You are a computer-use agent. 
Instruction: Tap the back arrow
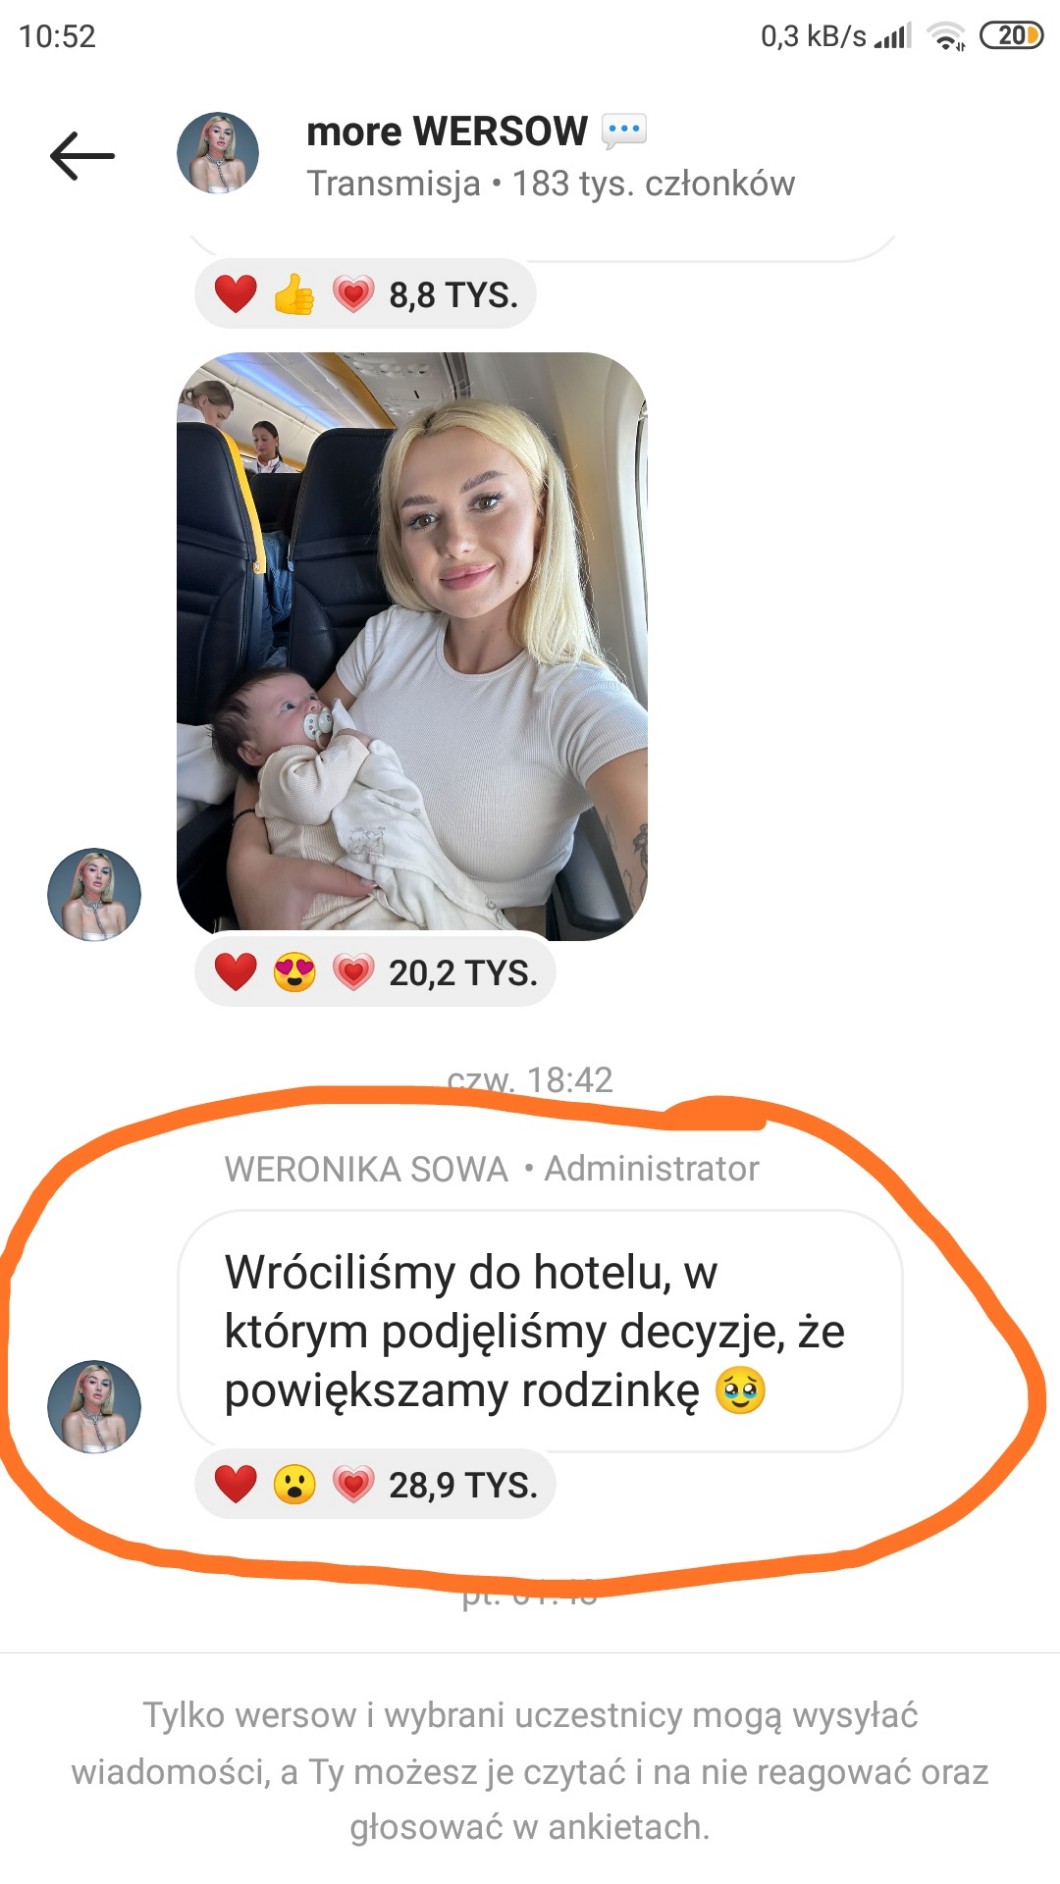point(82,156)
